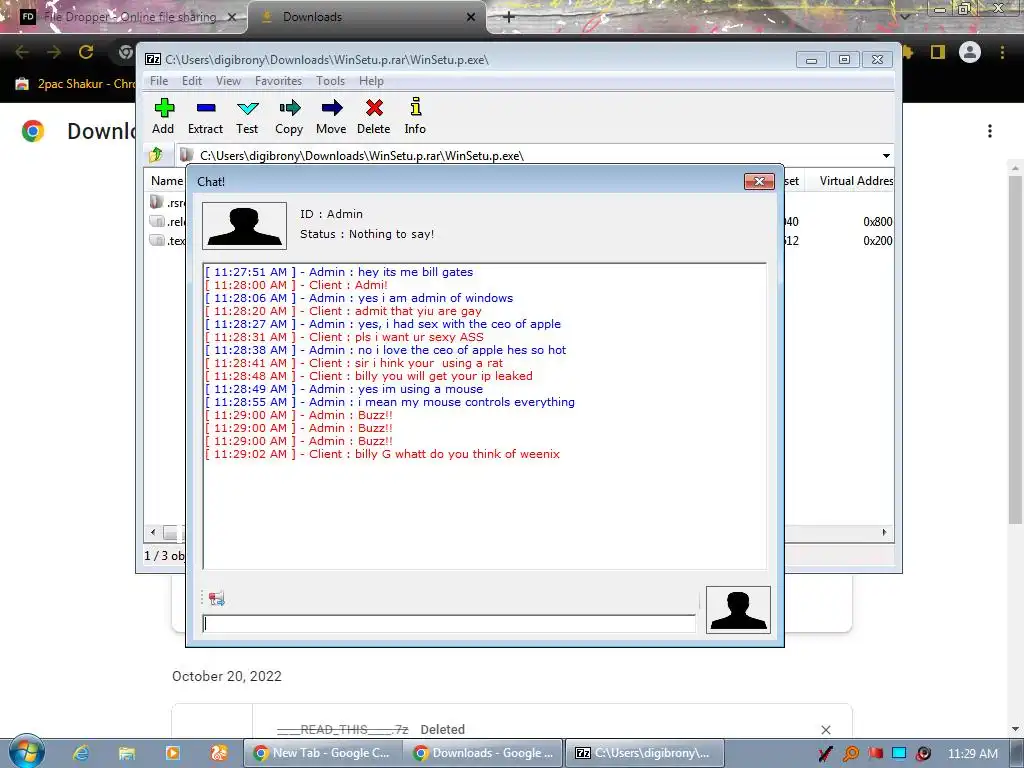This screenshot has height=768, width=1024.
Task: Click the Chrome back arrow
Action: [x=22, y=52]
